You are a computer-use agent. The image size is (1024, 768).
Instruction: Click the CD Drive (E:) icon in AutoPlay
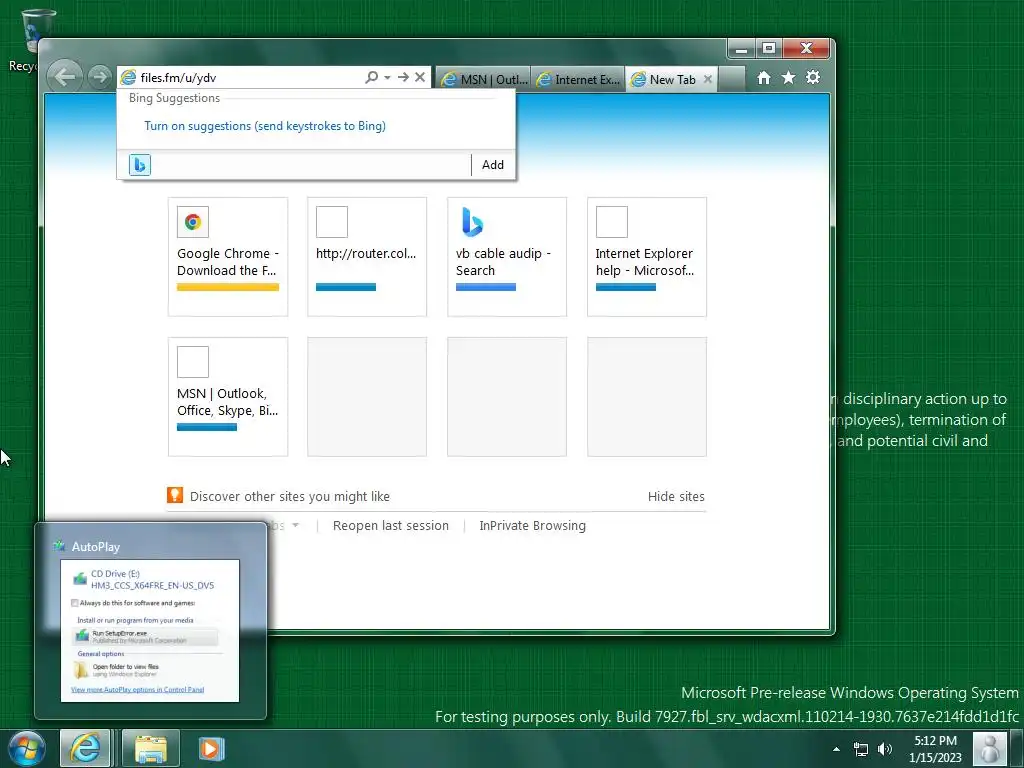click(x=80, y=579)
